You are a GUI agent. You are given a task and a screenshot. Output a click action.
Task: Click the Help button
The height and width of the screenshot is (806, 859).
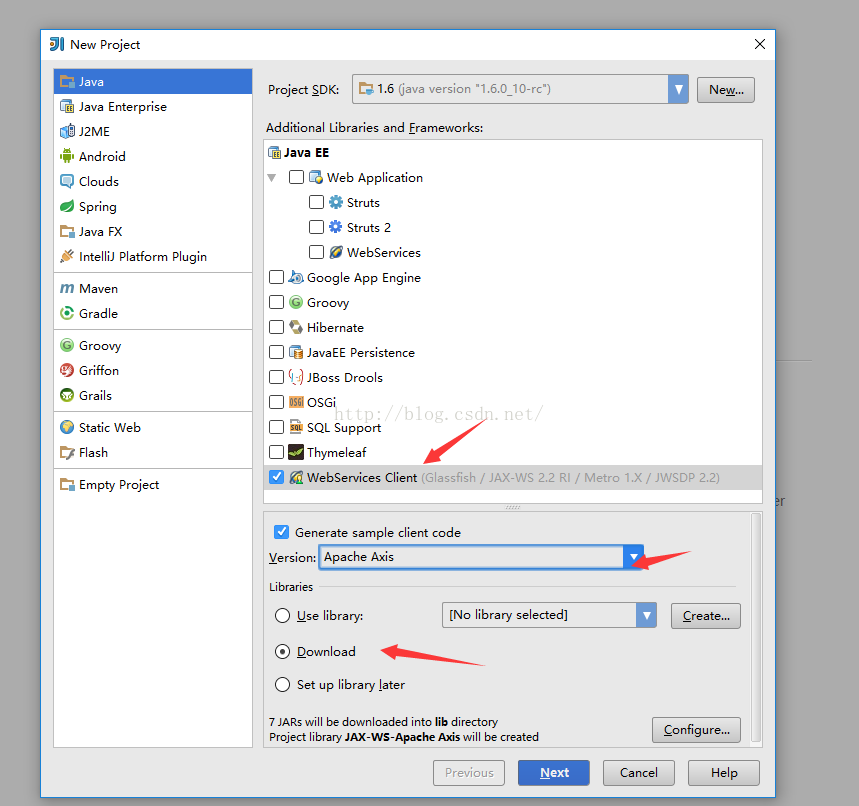coord(724,773)
